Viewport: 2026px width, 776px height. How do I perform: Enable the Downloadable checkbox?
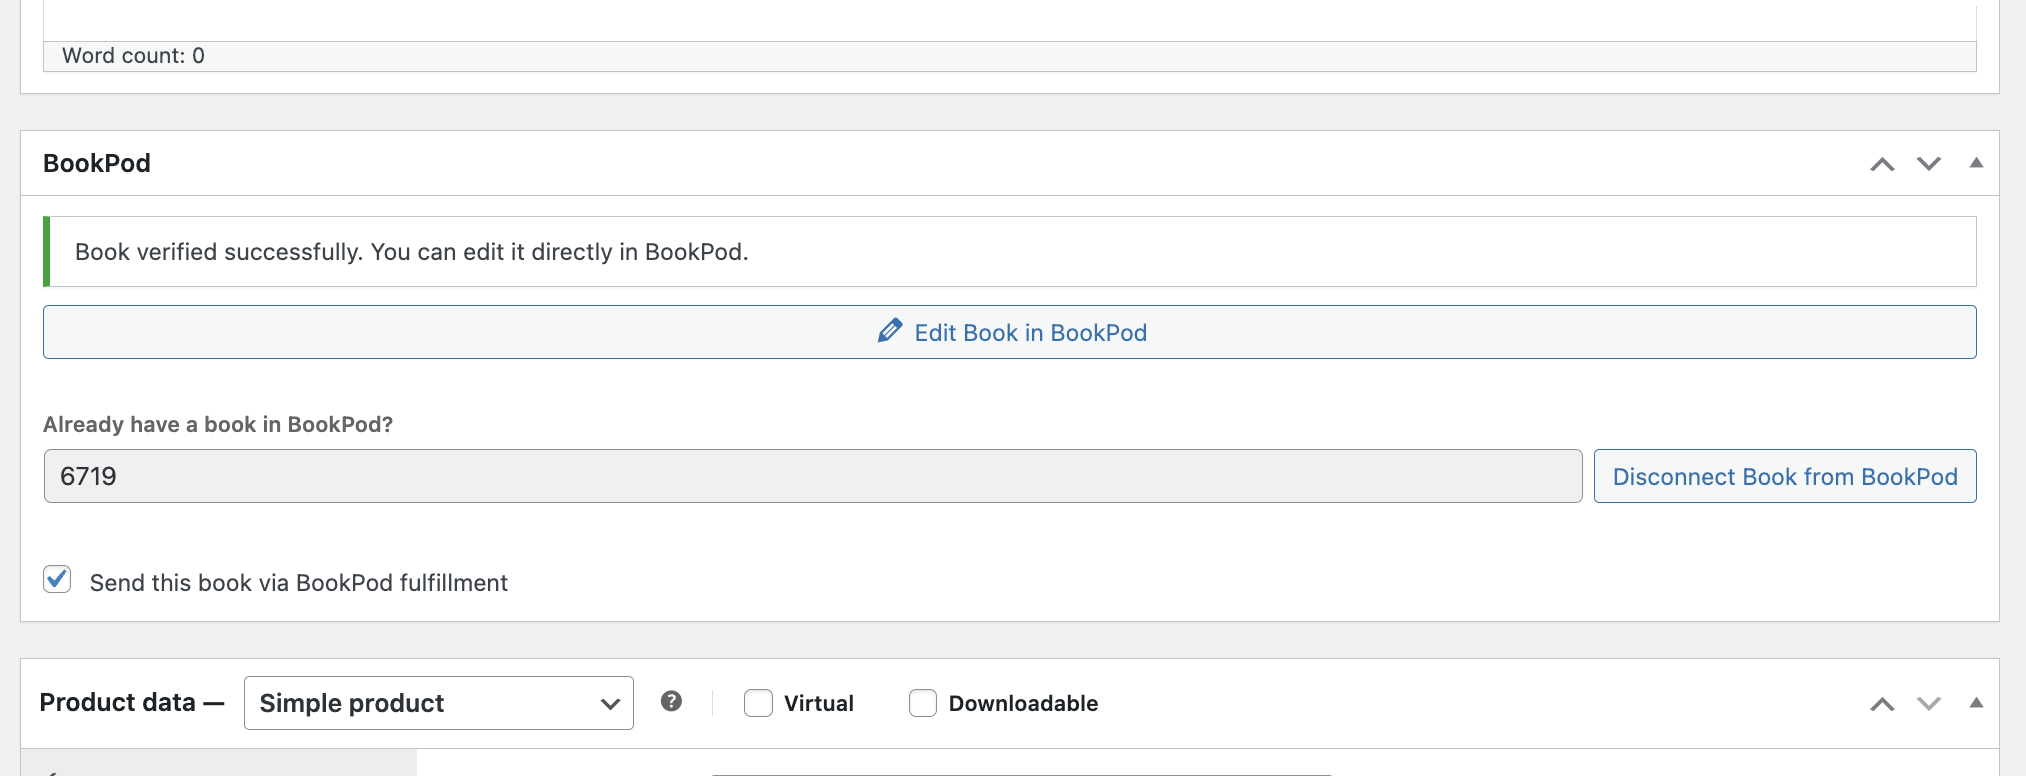click(922, 703)
